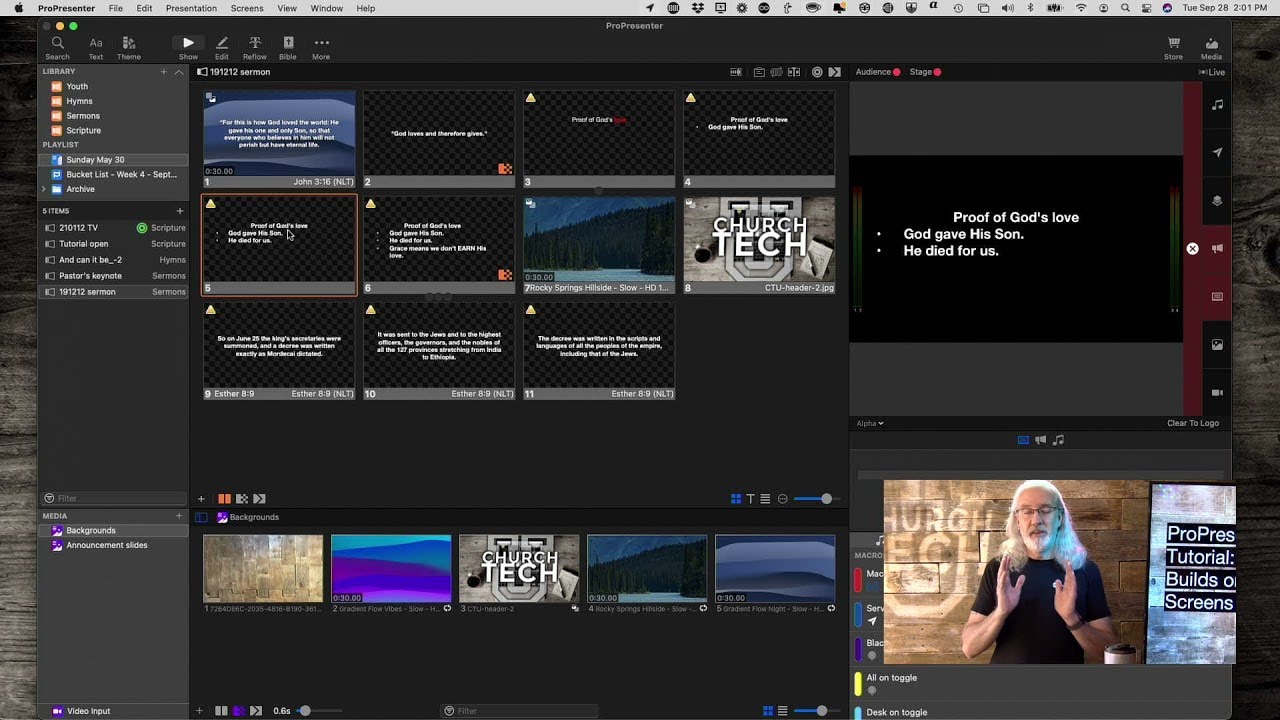Open the Window menu
Image resolution: width=1280 pixels, height=720 pixels.
(x=327, y=8)
